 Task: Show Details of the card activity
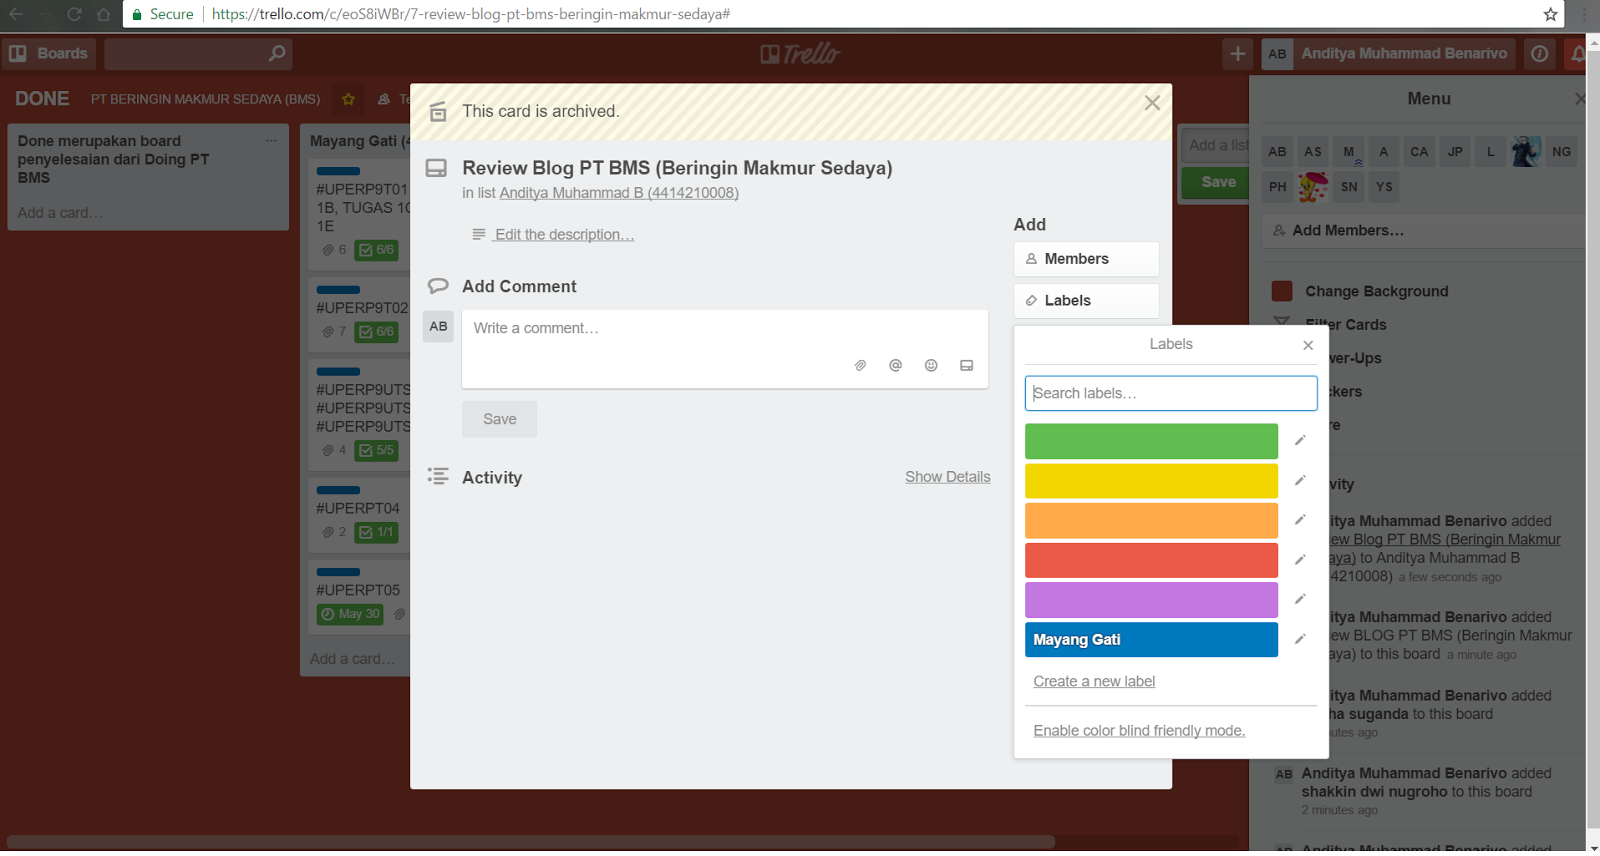(948, 477)
